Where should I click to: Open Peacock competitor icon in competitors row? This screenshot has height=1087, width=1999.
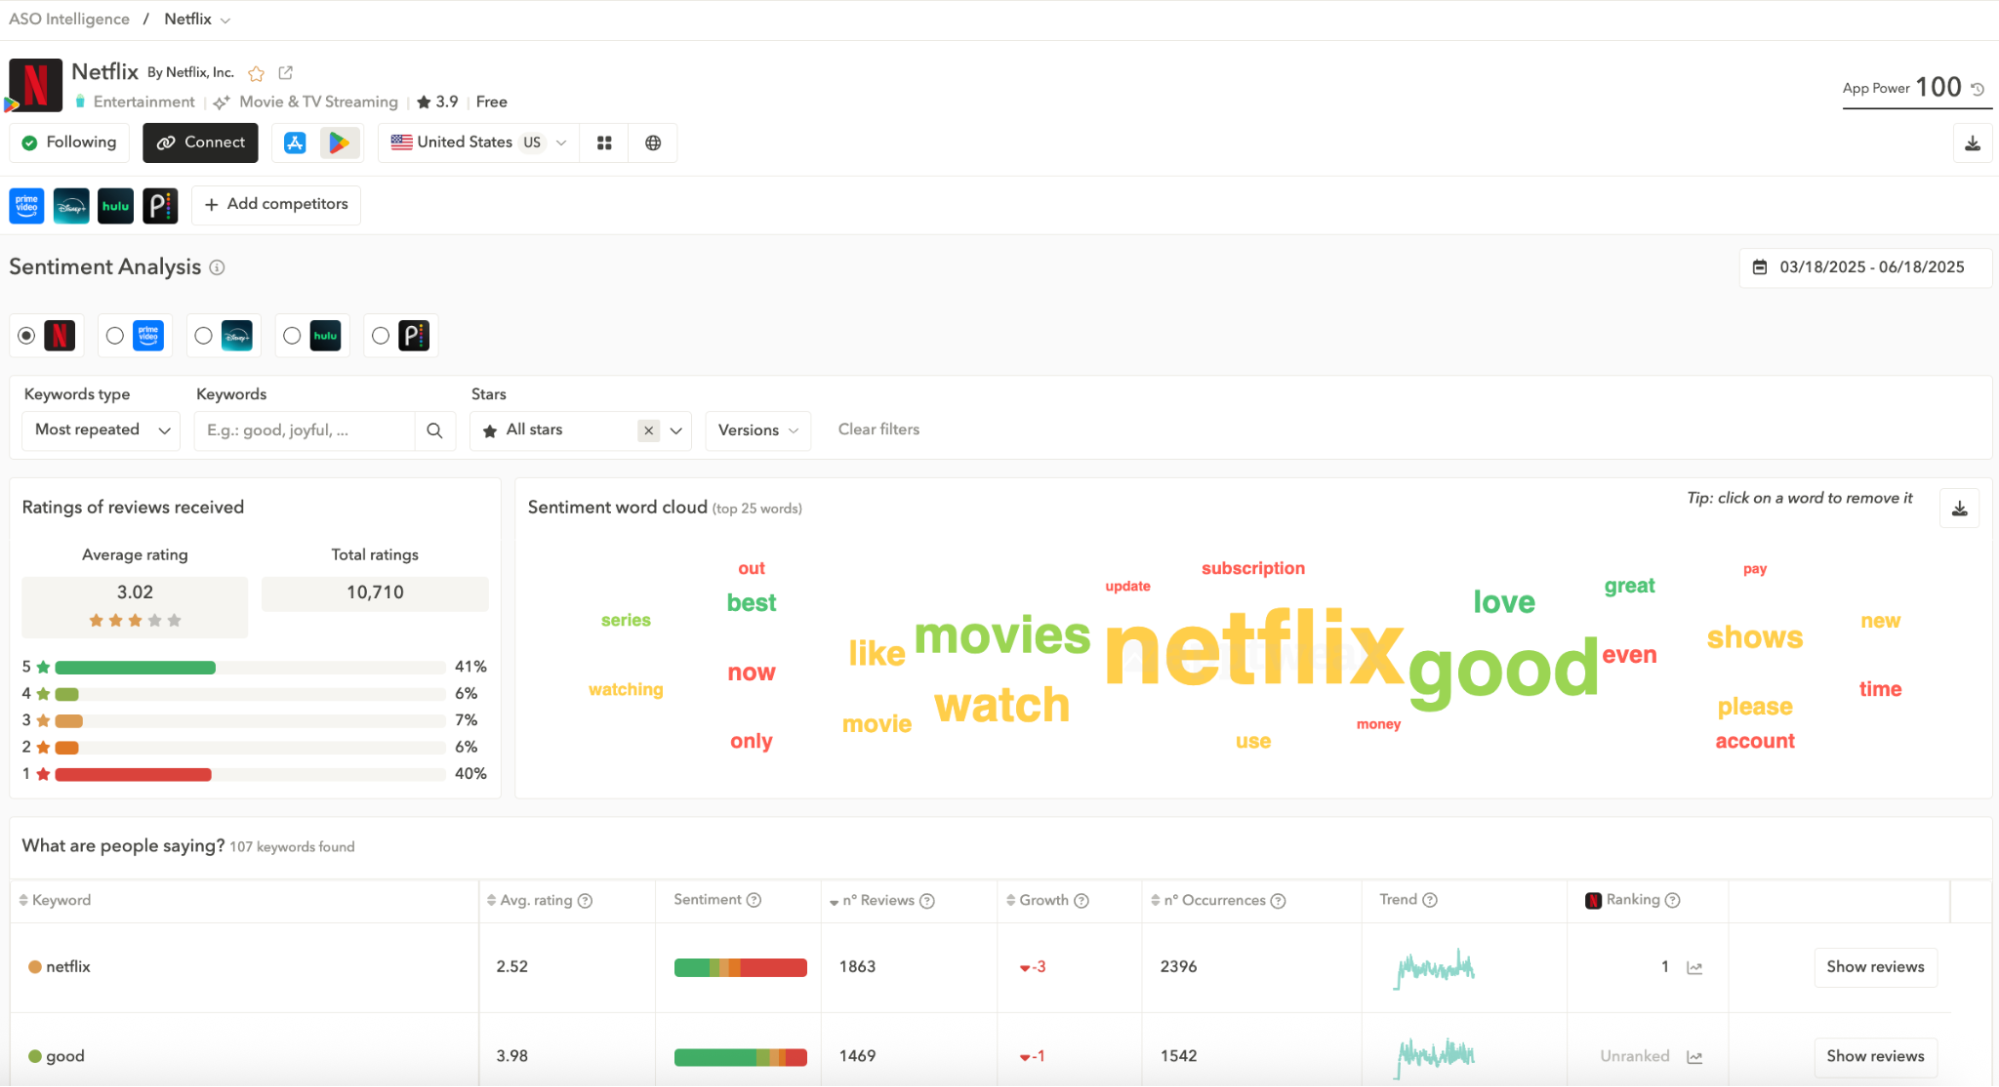coord(160,205)
